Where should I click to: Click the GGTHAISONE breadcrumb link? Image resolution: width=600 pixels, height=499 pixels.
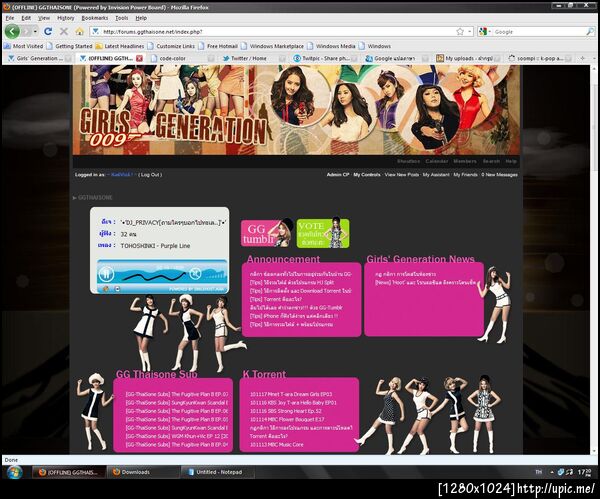tap(95, 197)
